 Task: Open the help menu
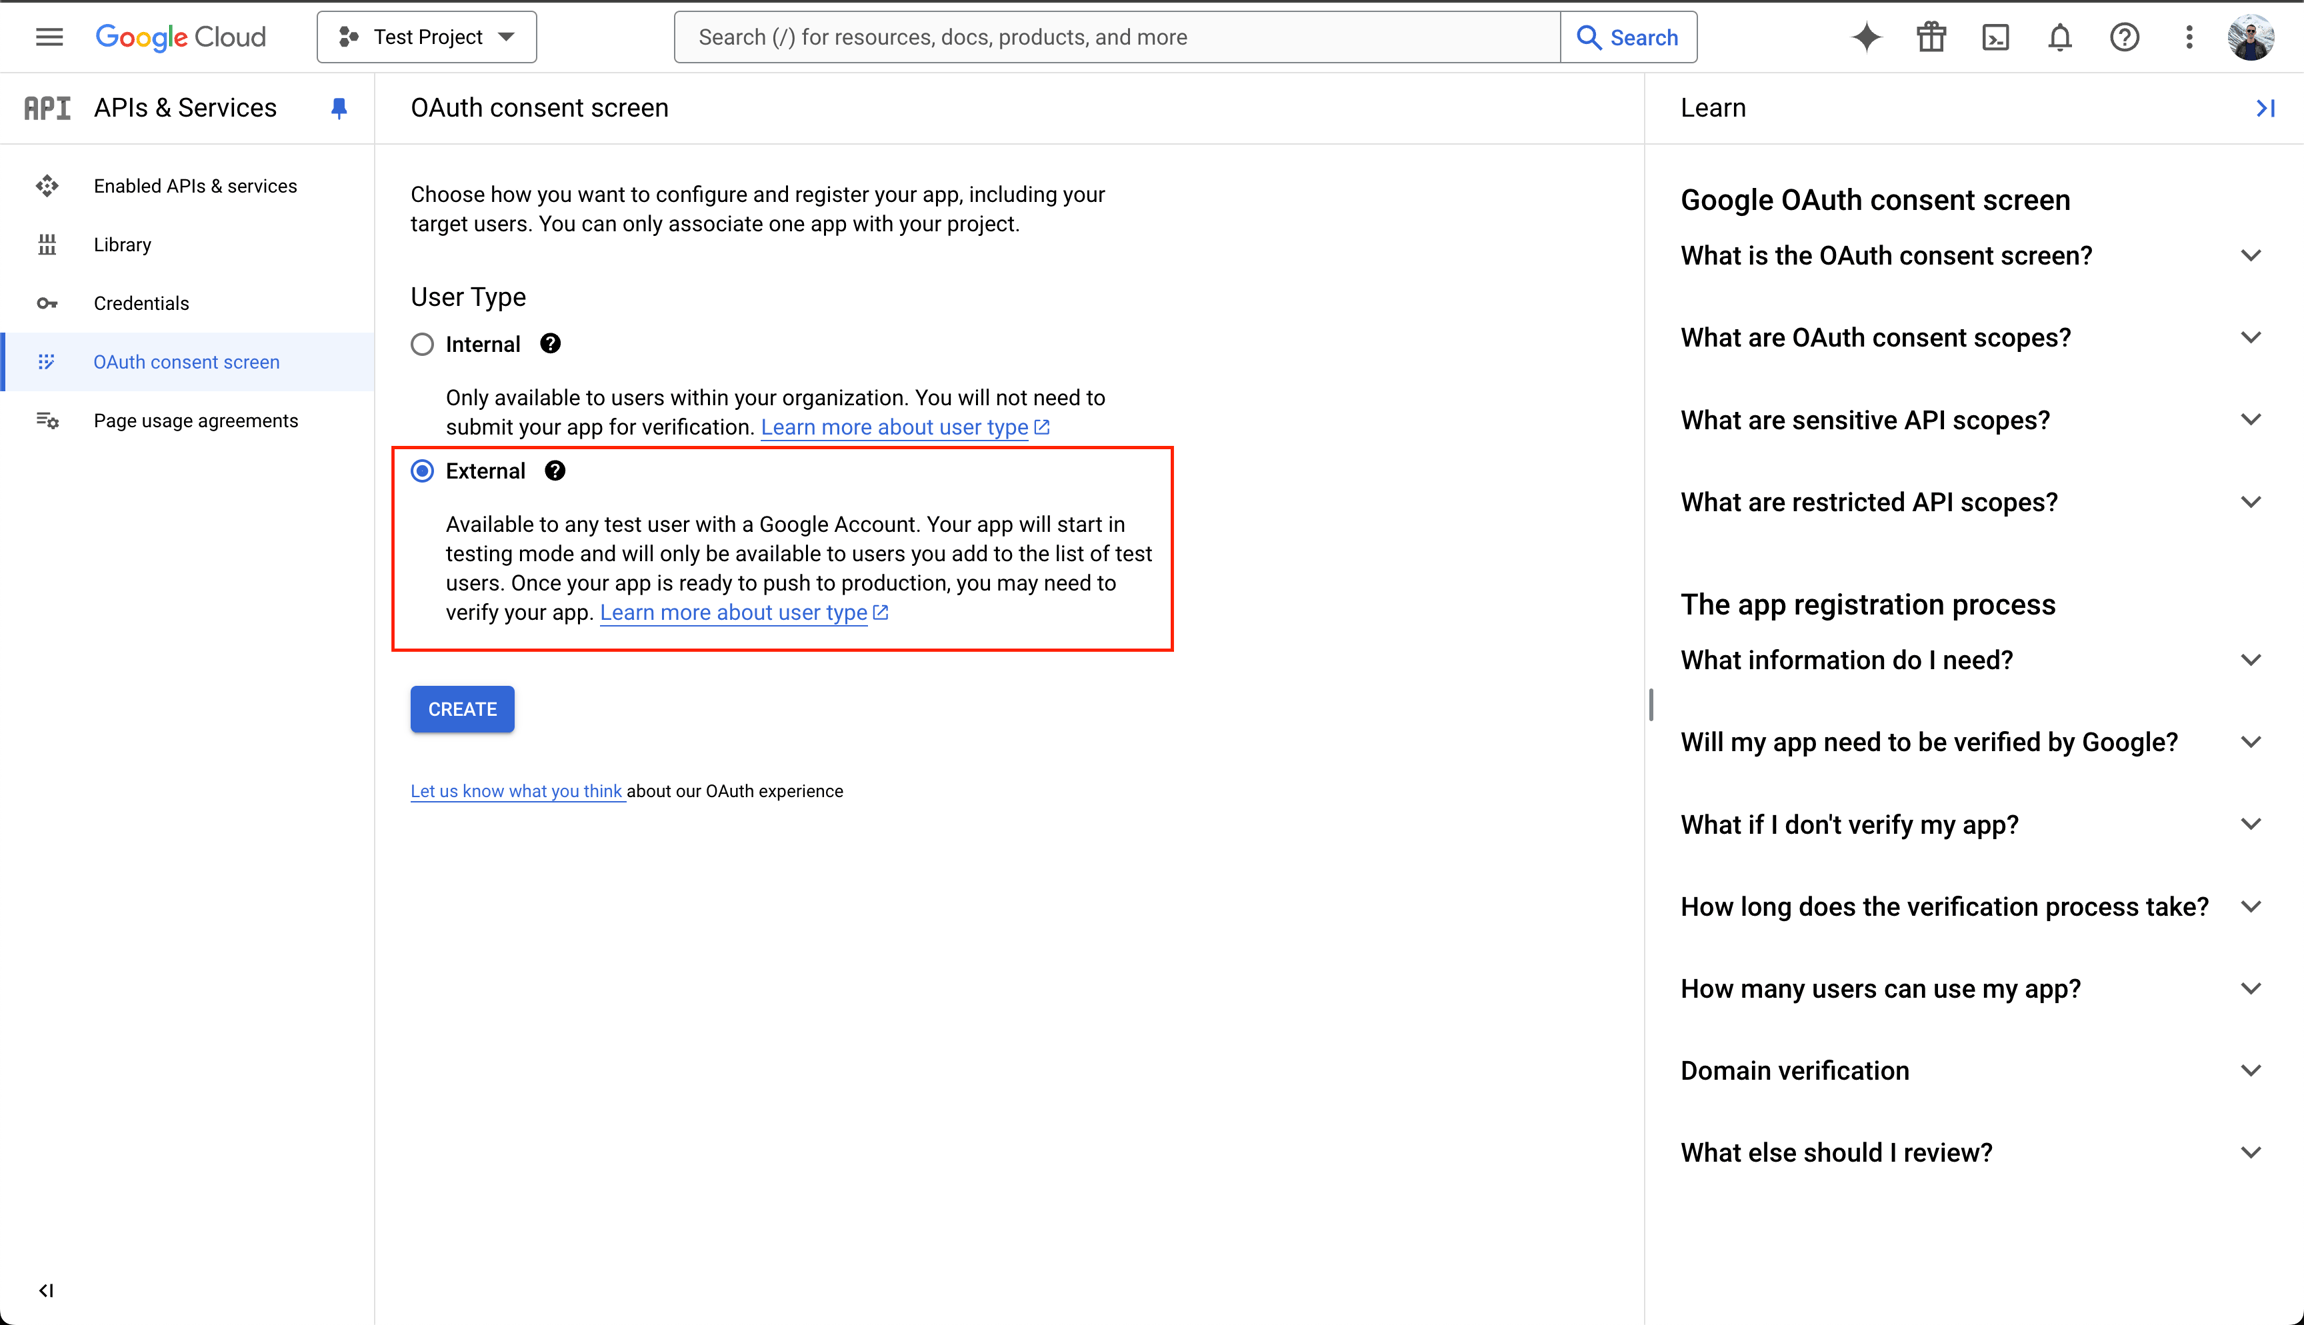(x=2124, y=36)
